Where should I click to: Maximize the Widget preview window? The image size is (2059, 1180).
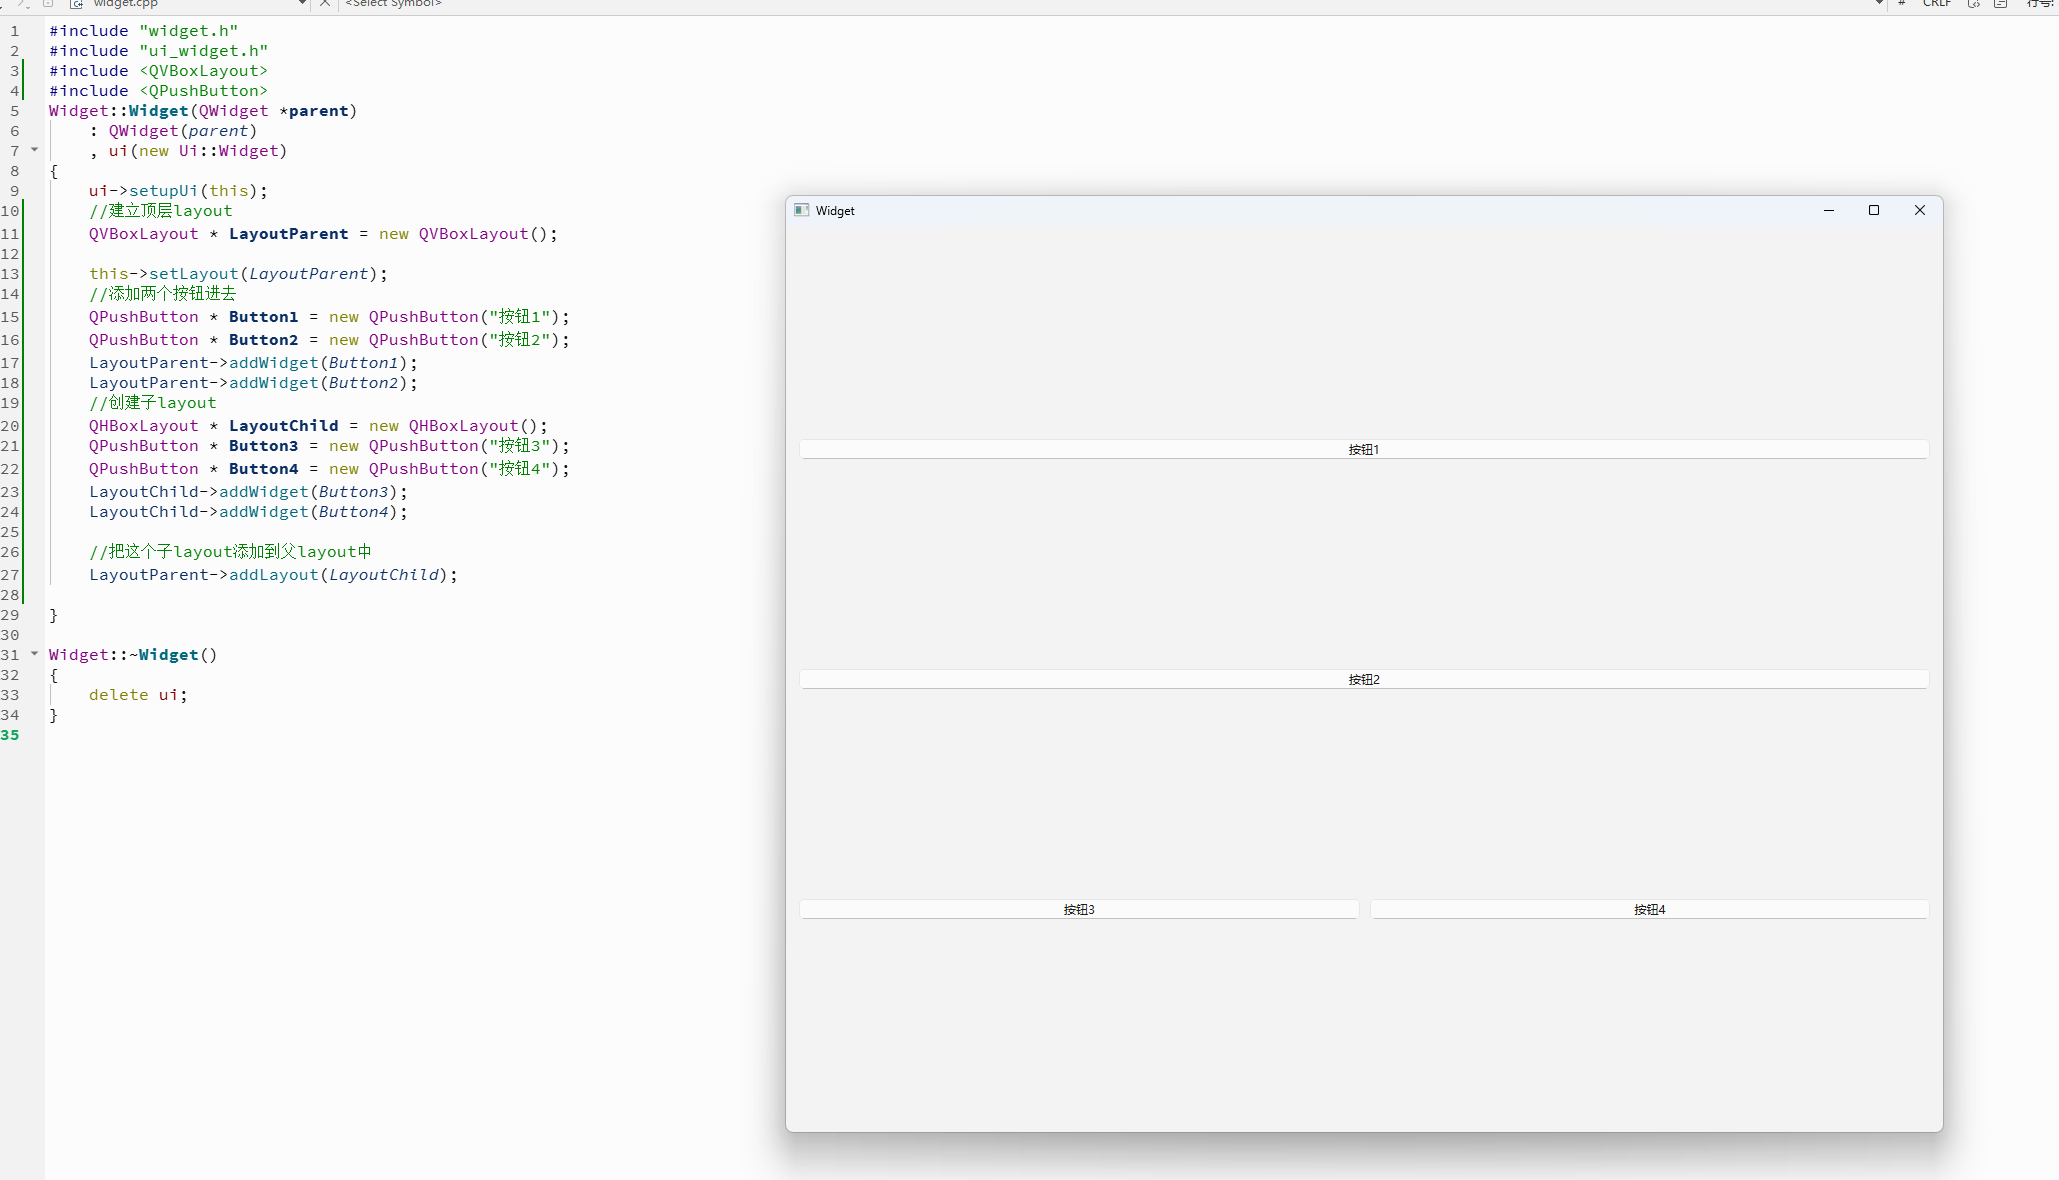[1874, 211]
